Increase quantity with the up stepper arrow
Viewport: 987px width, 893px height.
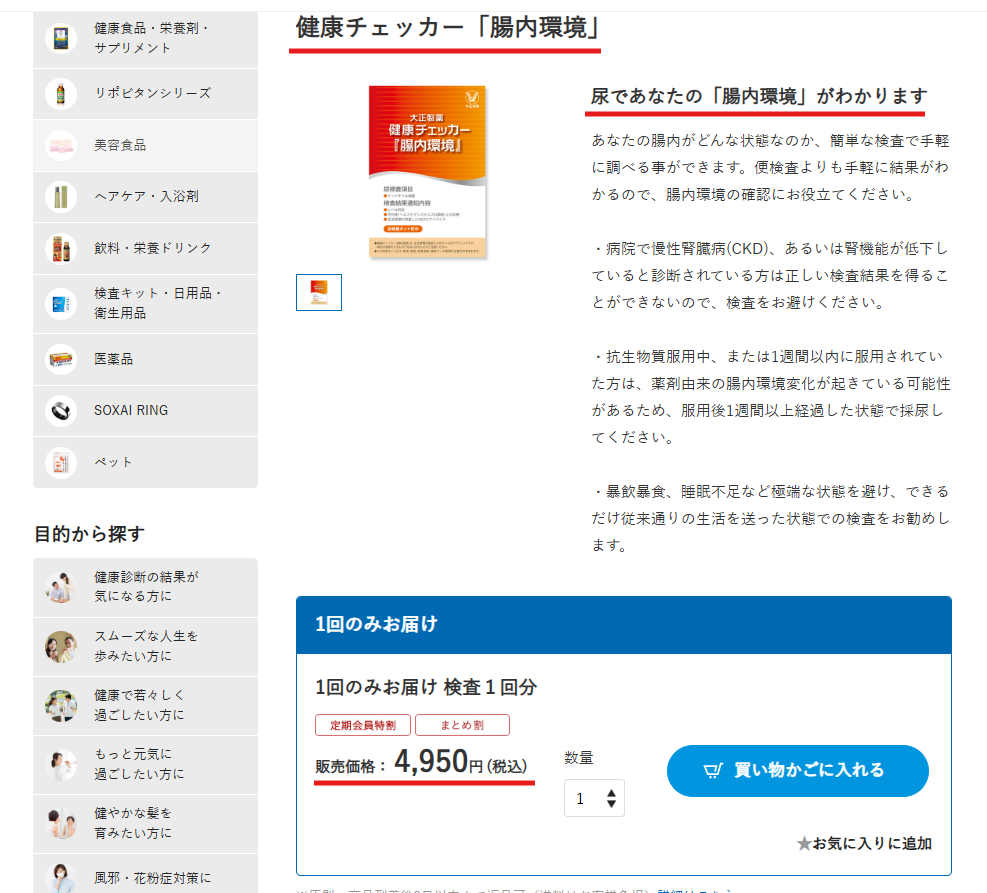coord(611,793)
